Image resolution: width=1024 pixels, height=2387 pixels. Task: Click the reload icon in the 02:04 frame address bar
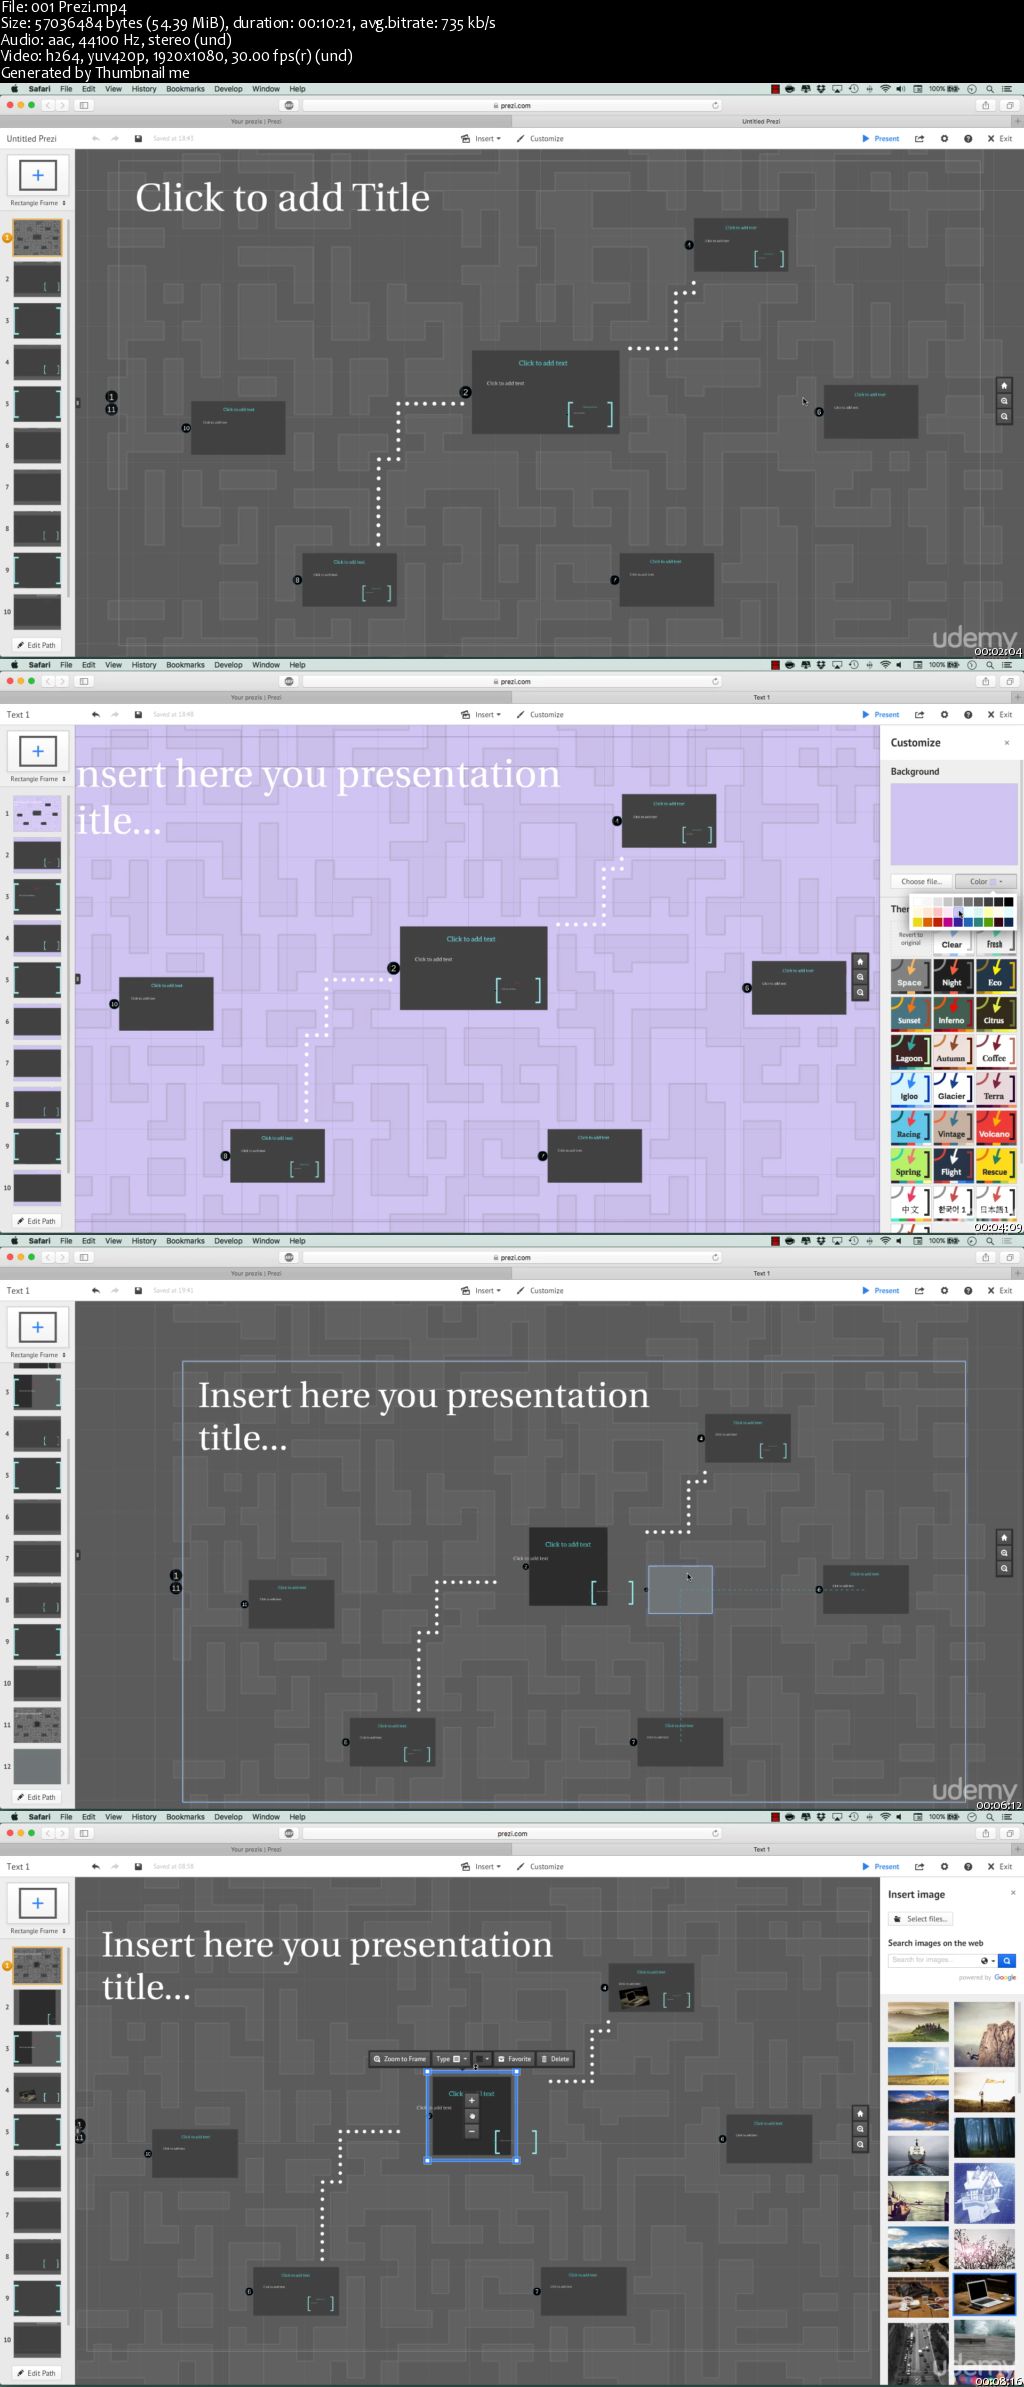click(715, 105)
